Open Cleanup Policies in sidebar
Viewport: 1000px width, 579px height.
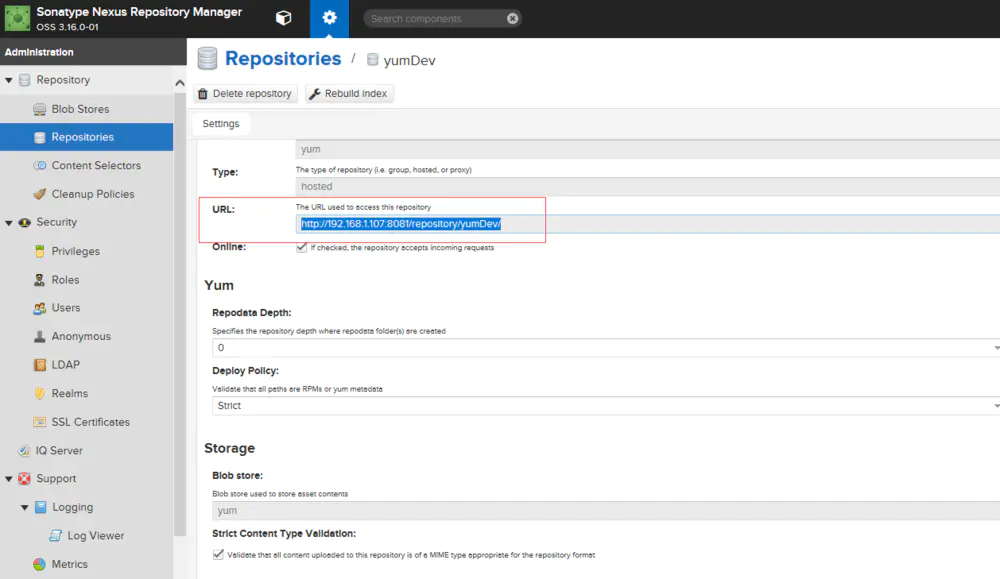[93, 194]
